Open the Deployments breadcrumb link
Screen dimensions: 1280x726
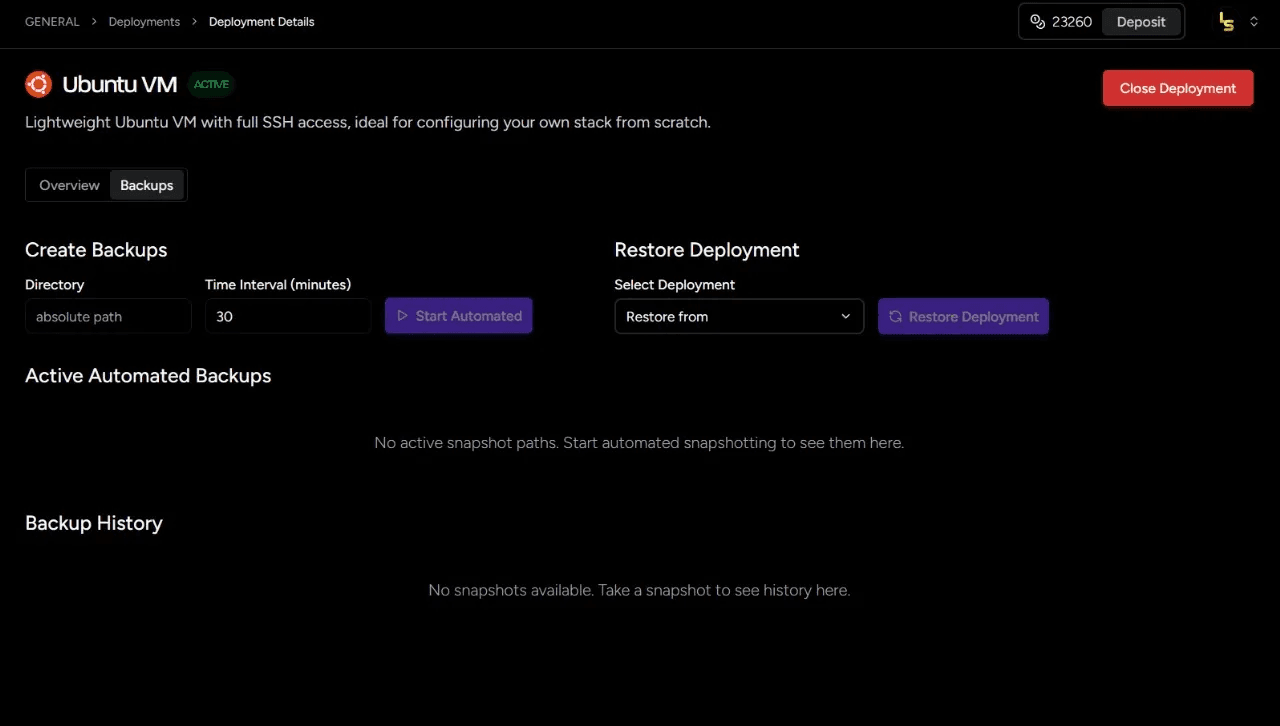pyautogui.click(x=143, y=21)
